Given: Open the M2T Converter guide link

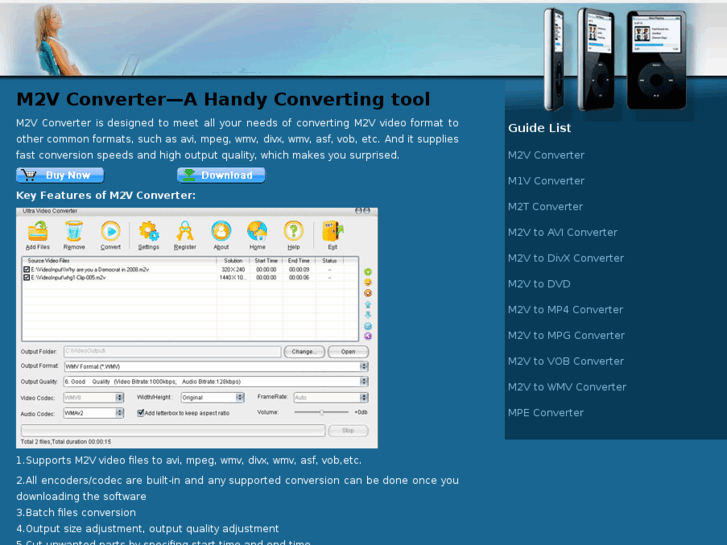Looking at the screenshot, I should (x=545, y=206).
